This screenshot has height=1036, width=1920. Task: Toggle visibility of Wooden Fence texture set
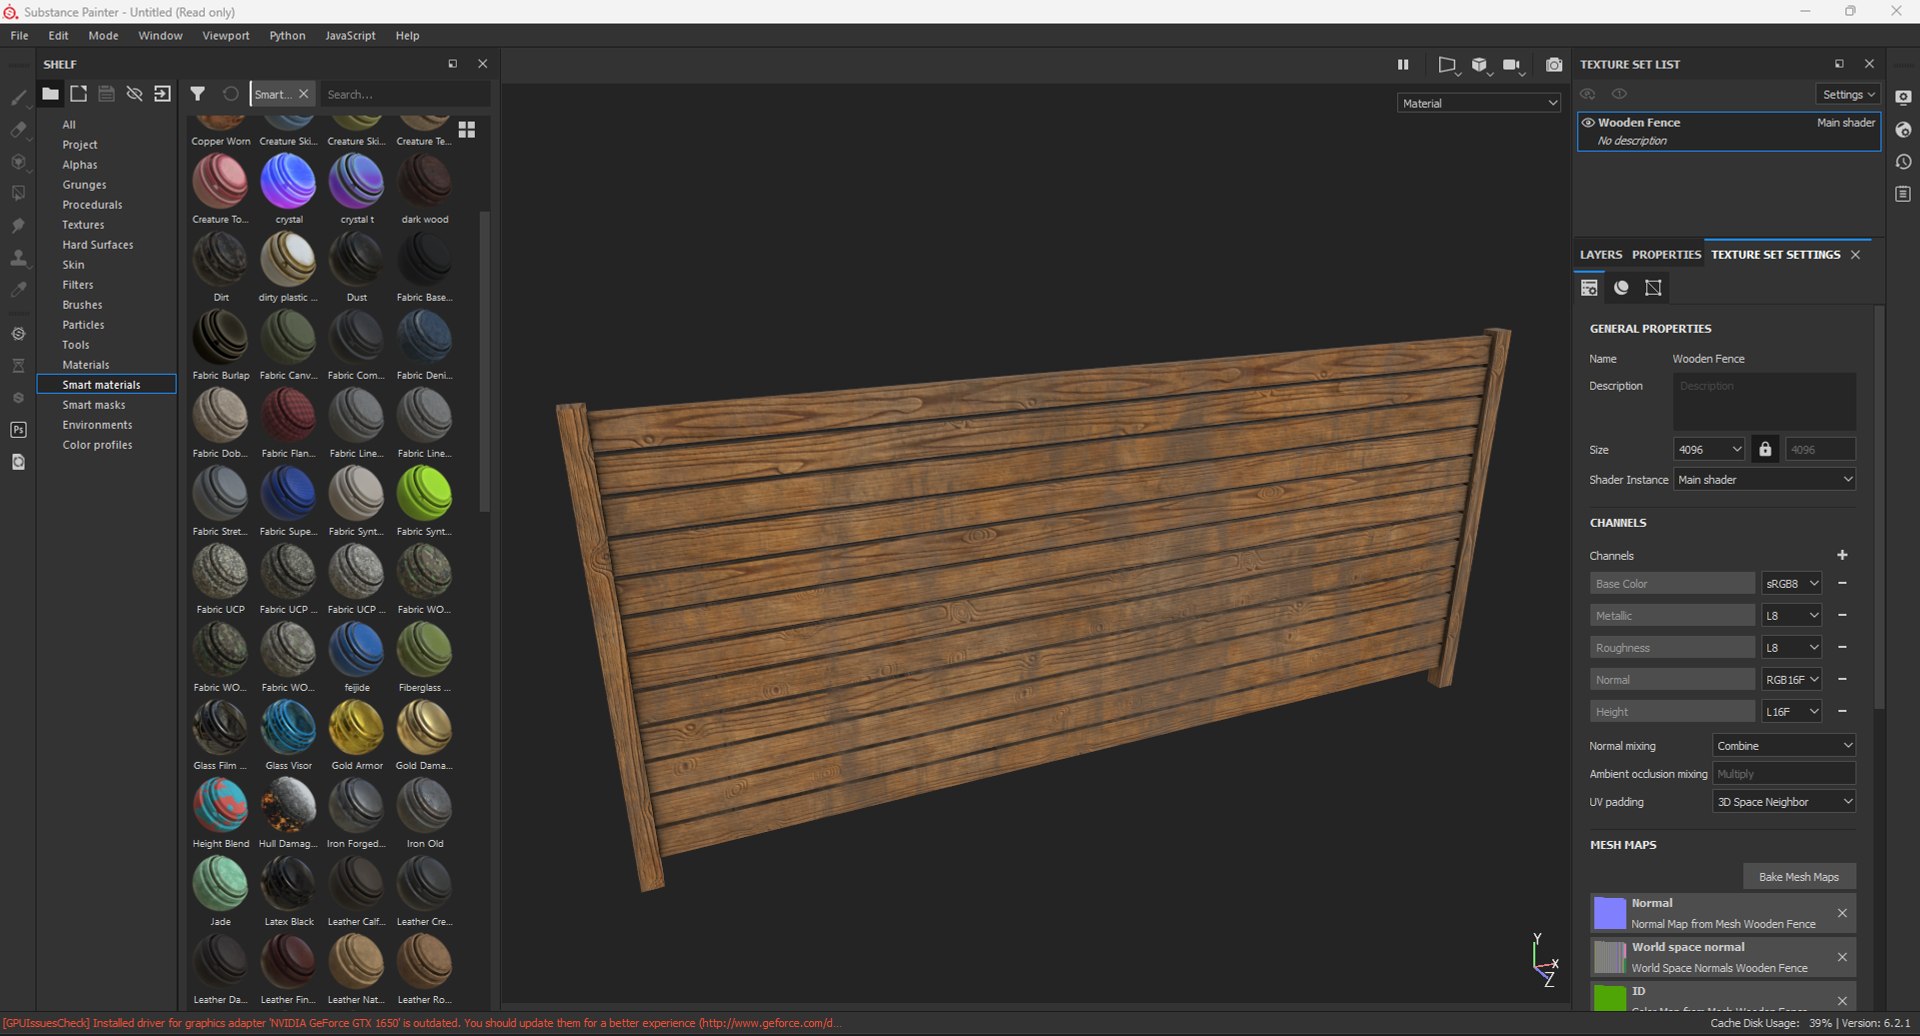(x=1588, y=123)
